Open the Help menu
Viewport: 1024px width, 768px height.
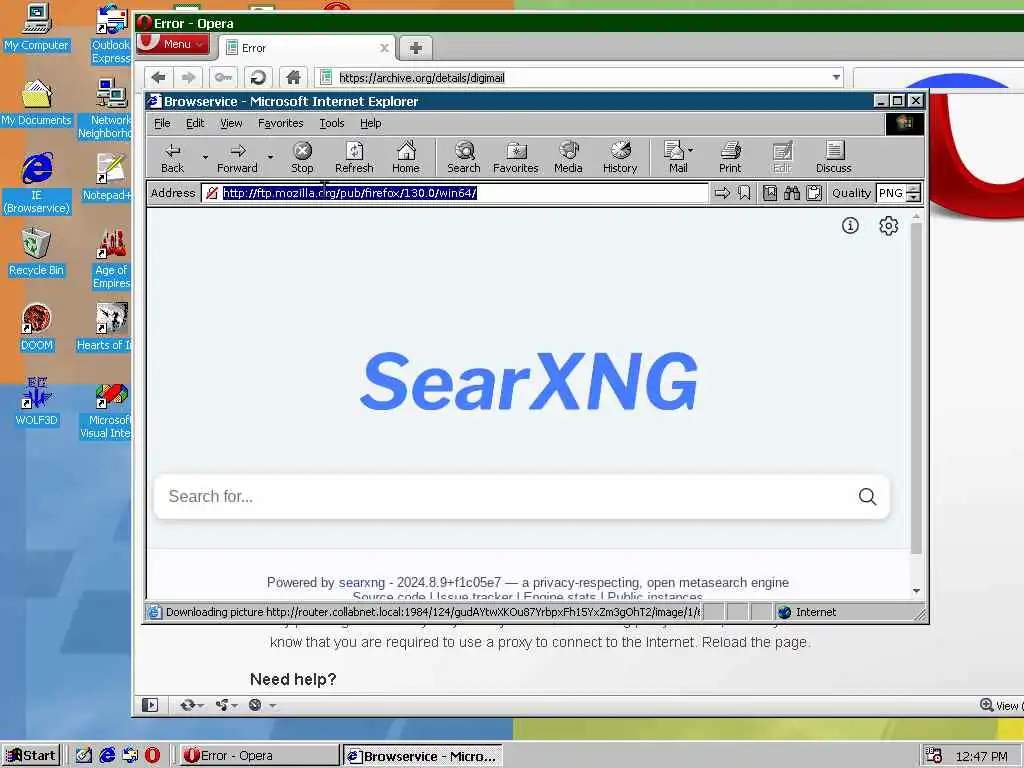point(370,123)
